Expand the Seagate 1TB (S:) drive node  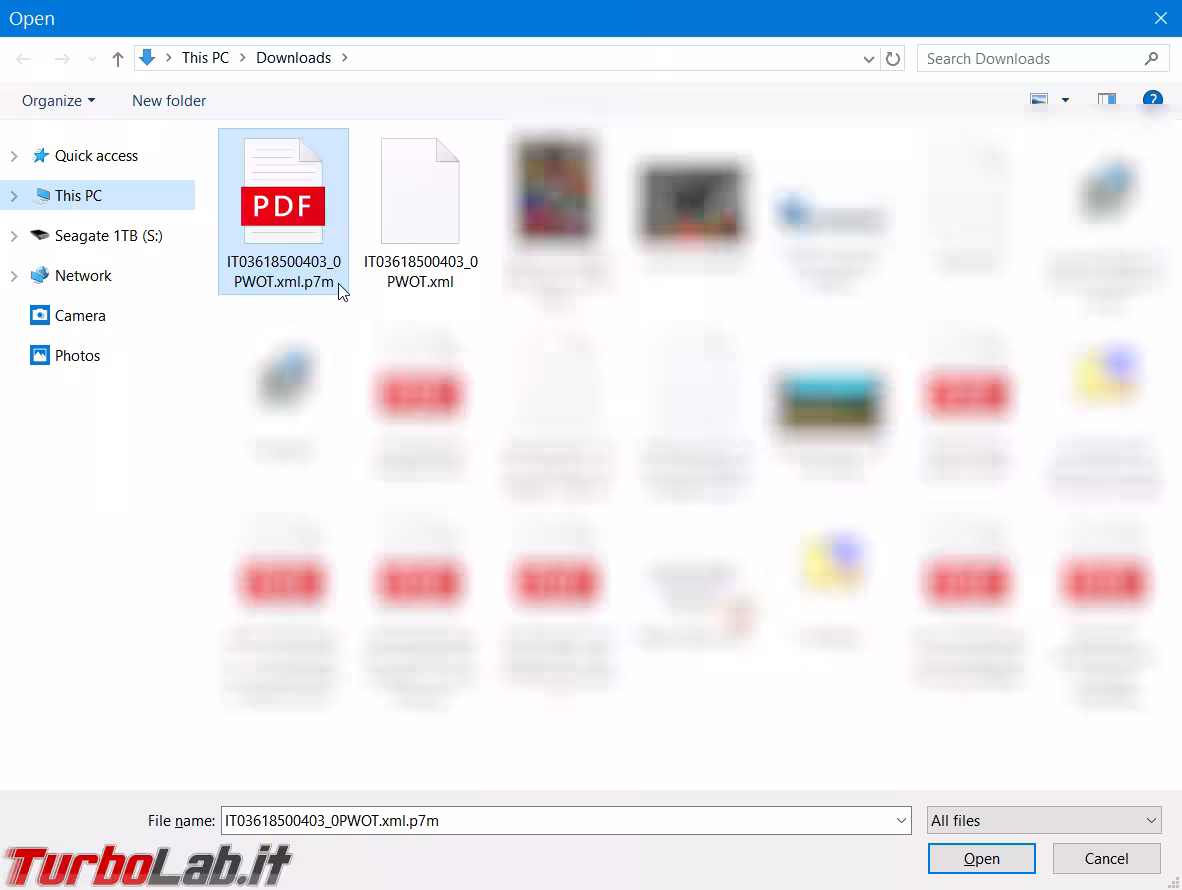(x=14, y=236)
